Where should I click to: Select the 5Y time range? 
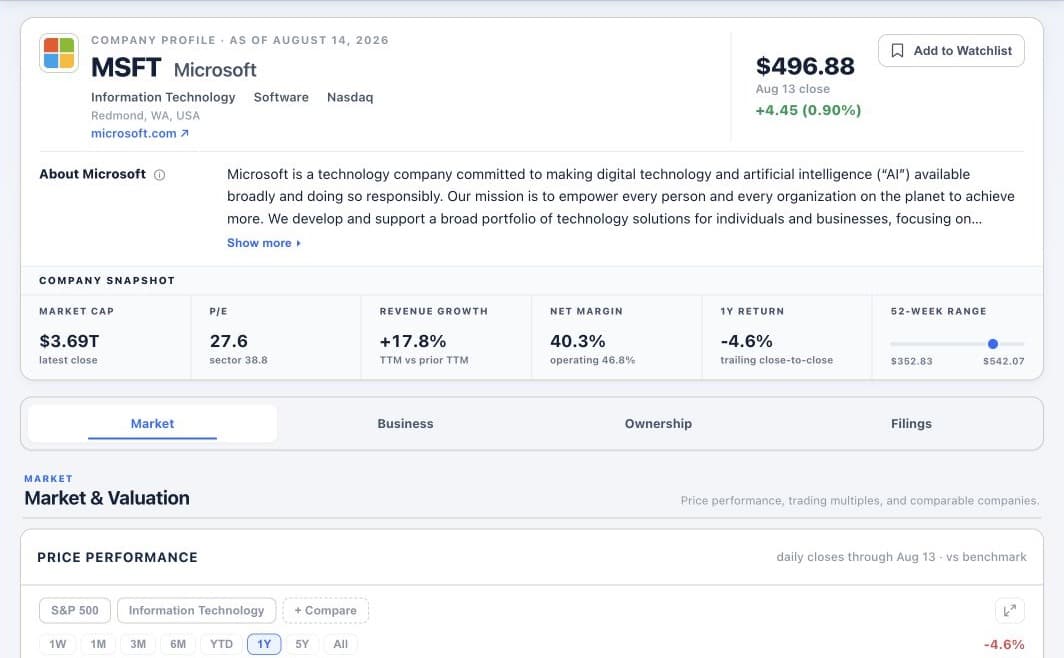click(x=302, y=644)
